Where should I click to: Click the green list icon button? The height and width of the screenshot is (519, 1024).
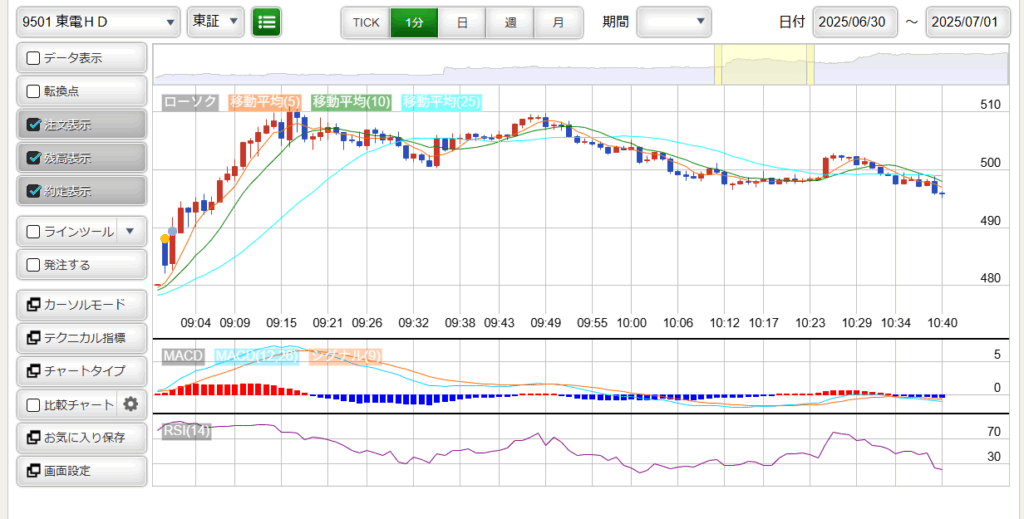(x=266, y=22)
